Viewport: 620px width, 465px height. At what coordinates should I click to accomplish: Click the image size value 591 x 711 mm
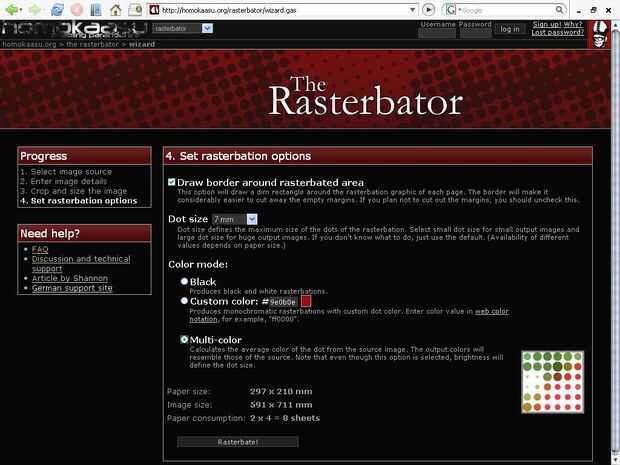point(281,405)
